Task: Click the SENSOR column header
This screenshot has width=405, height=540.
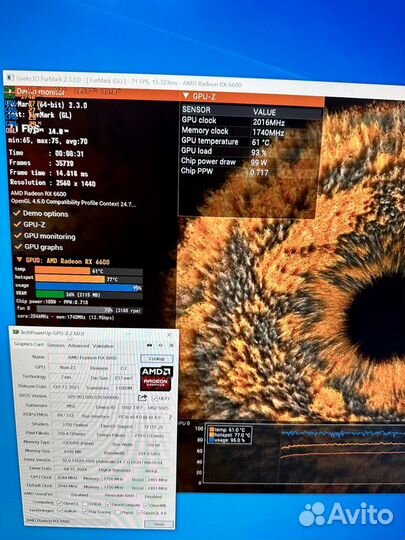Action: point(196,110)
